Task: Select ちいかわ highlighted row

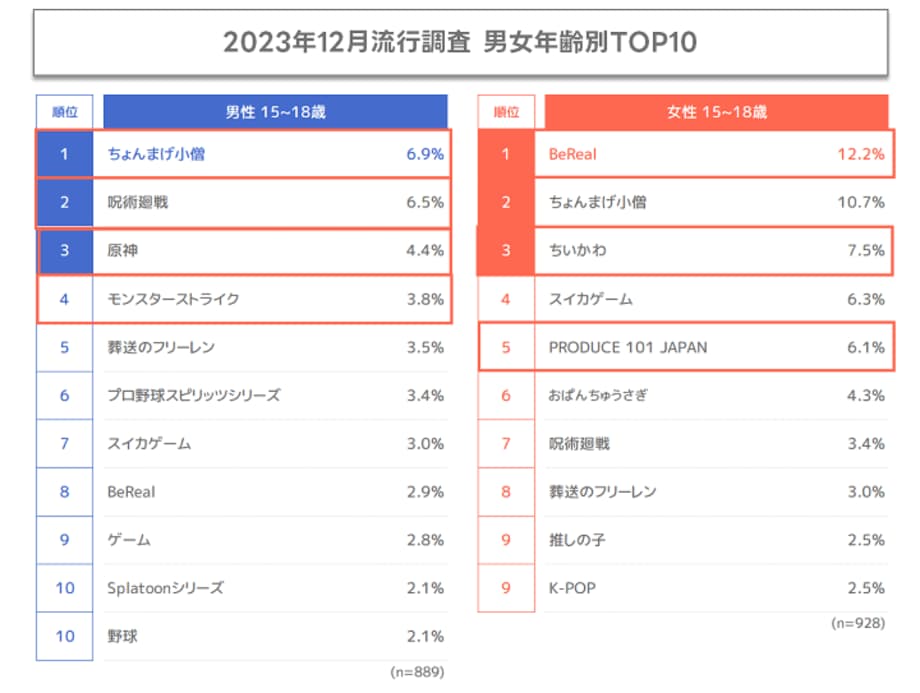Action: [x=685, y=251]
